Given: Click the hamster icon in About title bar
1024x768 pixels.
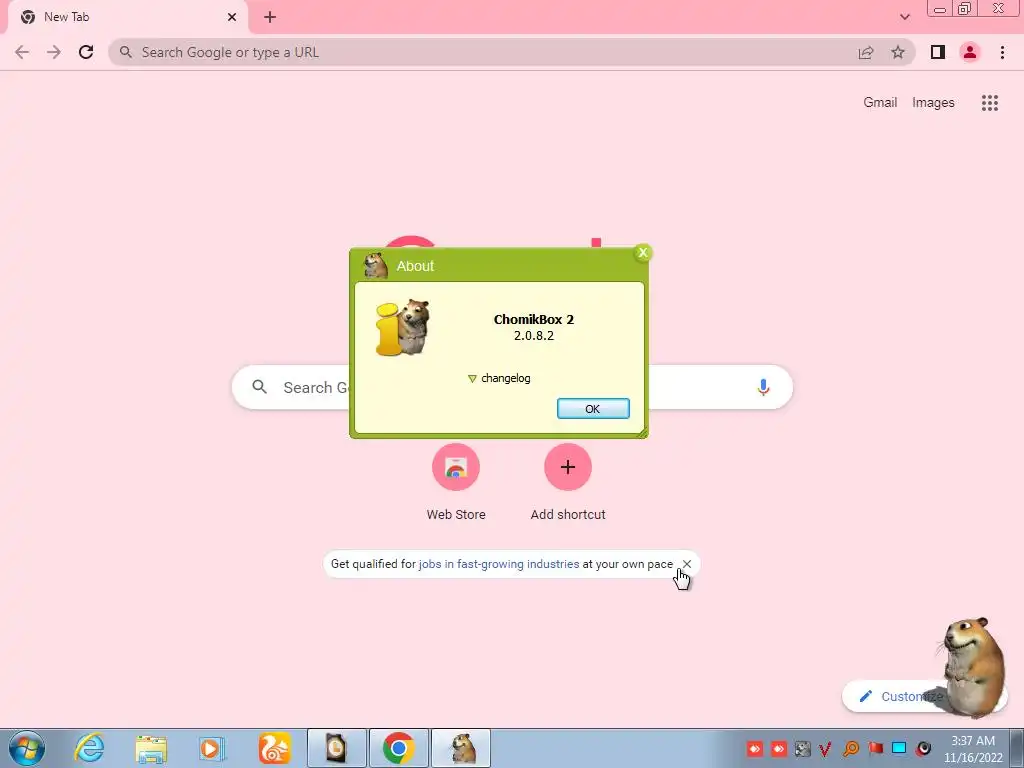Looking at the screenshot, I should pos(376,265).
